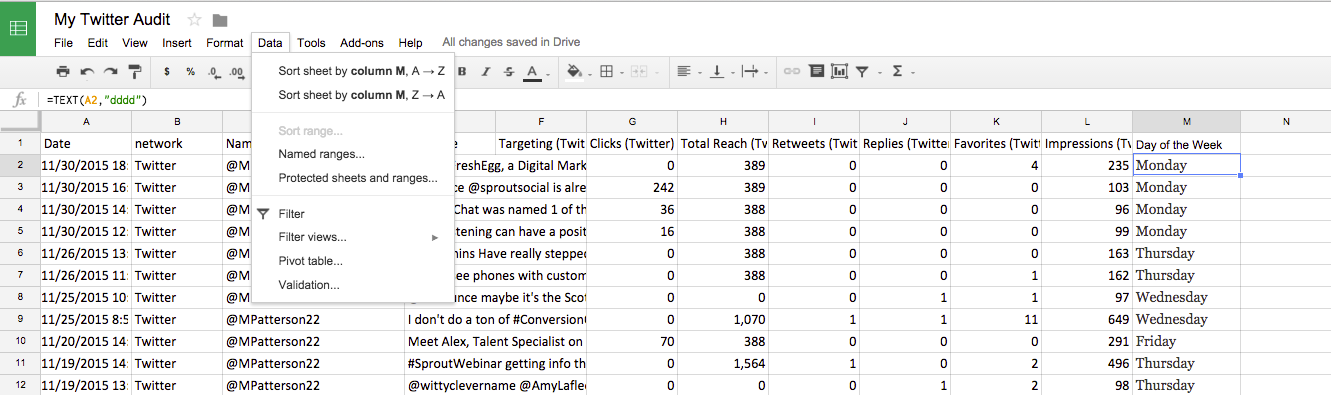The width and height of the screenshot is (1331, 395).
Task: Click the insert link icon
Action: pyautogui.click(x=792, y=72)
